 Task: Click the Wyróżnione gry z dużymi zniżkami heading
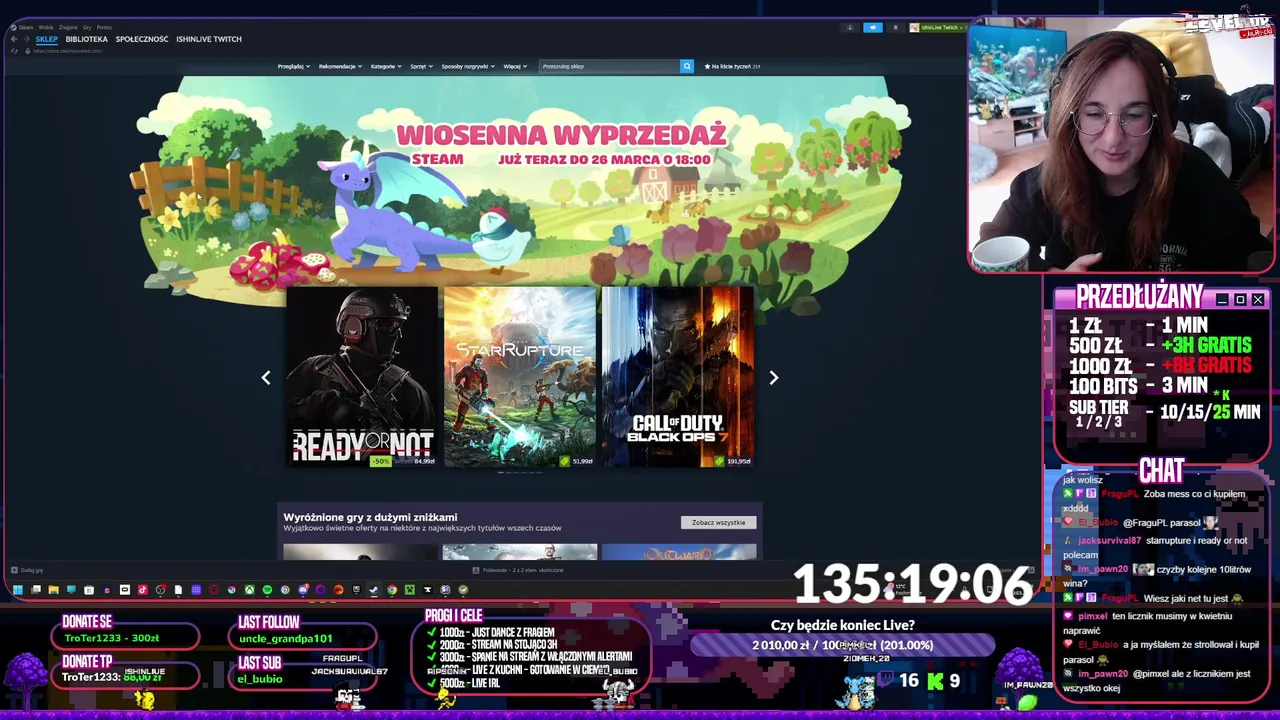[370, 517]
